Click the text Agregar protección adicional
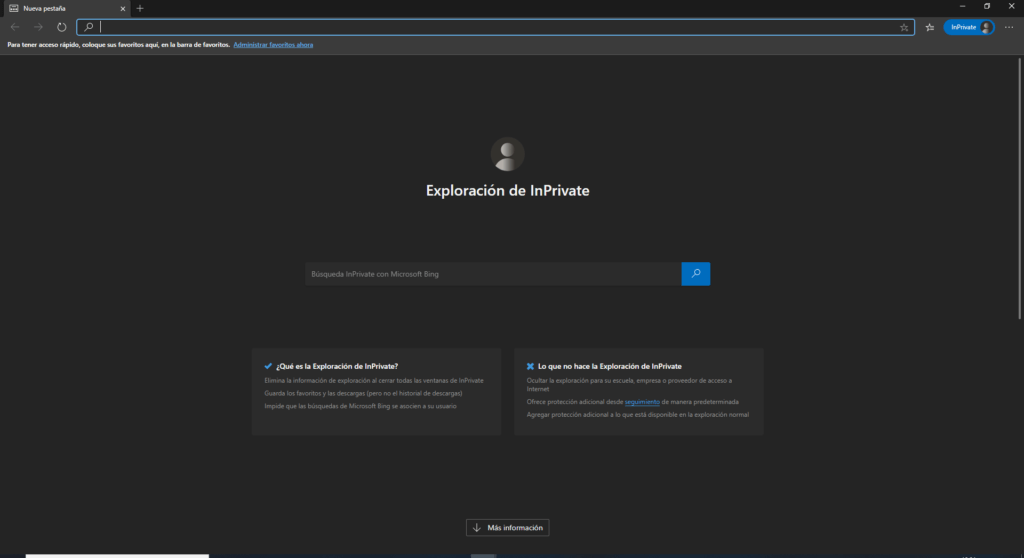 click(637, 415)
